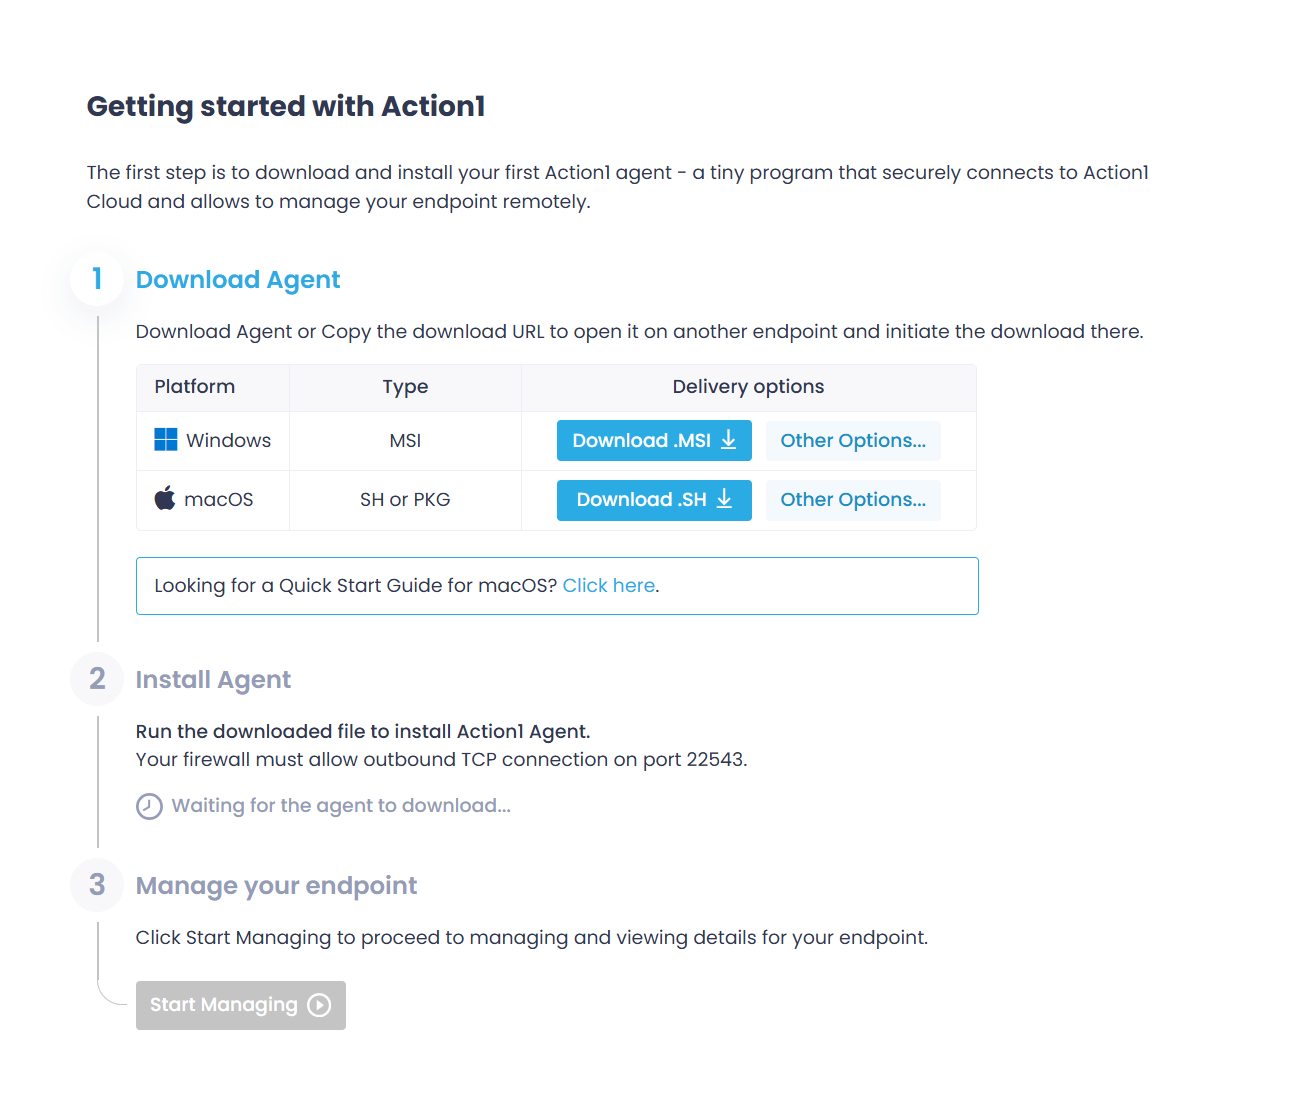Expand the Download Agent section heading

pos(238,280)
